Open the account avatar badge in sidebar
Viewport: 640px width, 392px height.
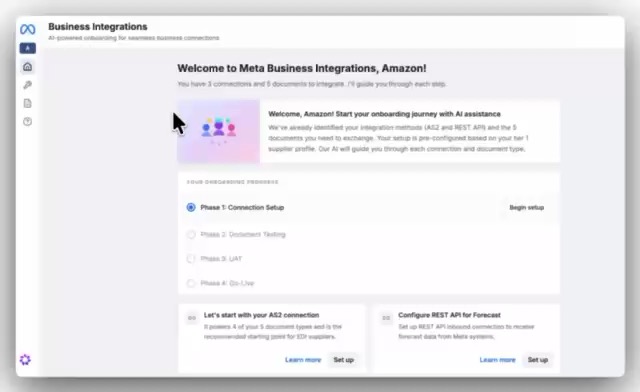pyautogui.click(x=27, y=48)
